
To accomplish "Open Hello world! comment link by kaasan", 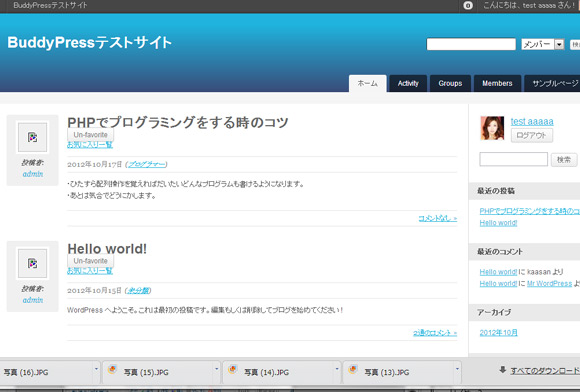I will pos(498,272).
